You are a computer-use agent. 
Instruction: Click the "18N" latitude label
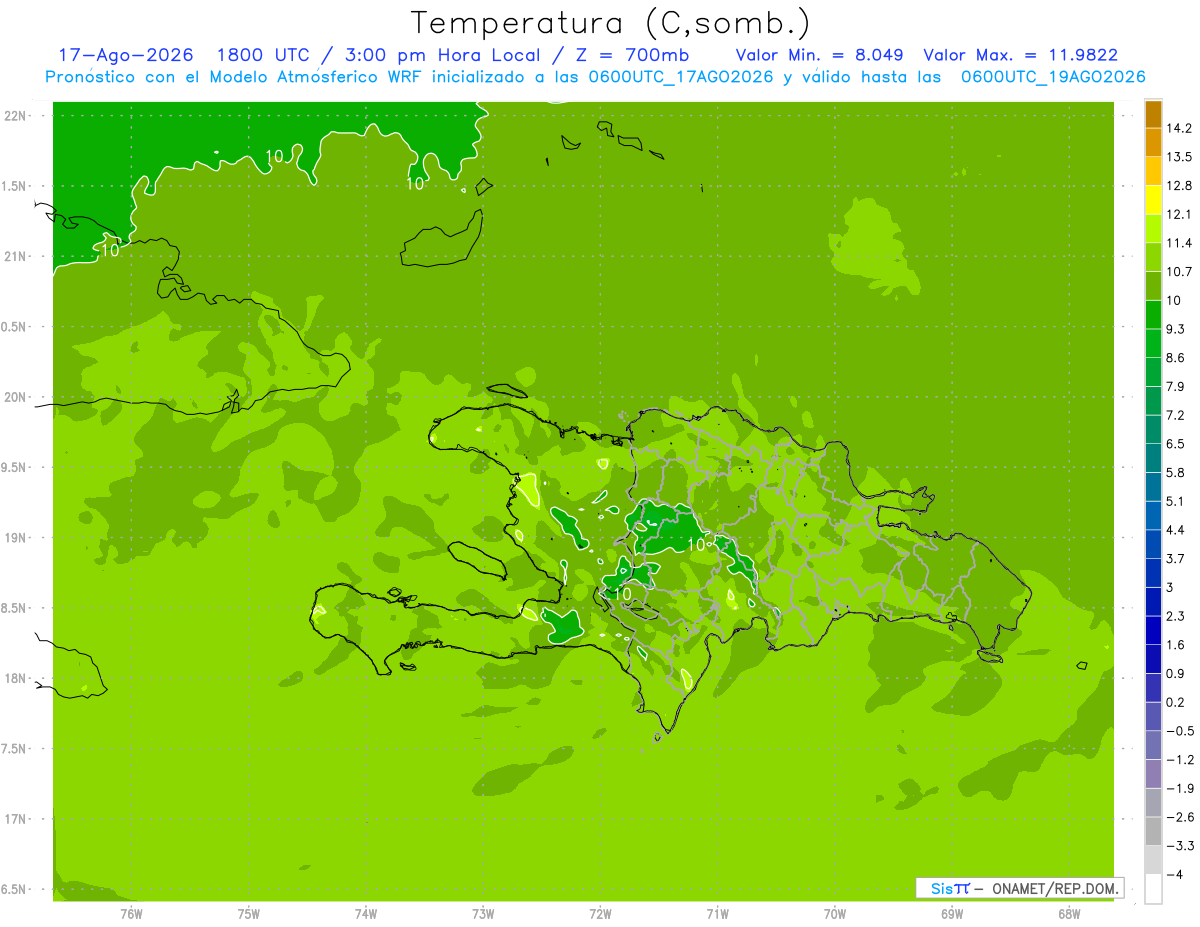pos(15,678)
